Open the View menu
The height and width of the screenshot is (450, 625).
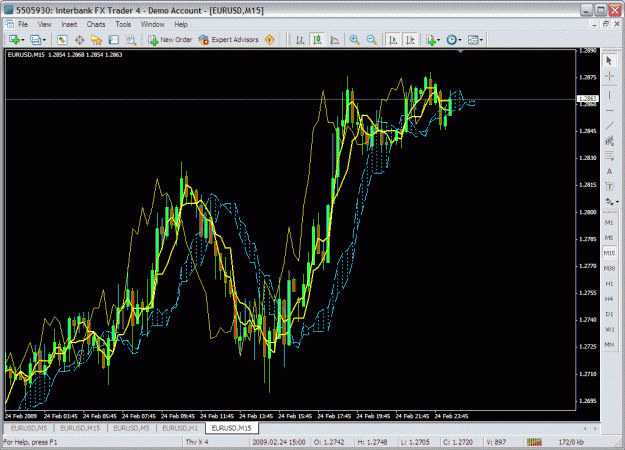[45, 24]
